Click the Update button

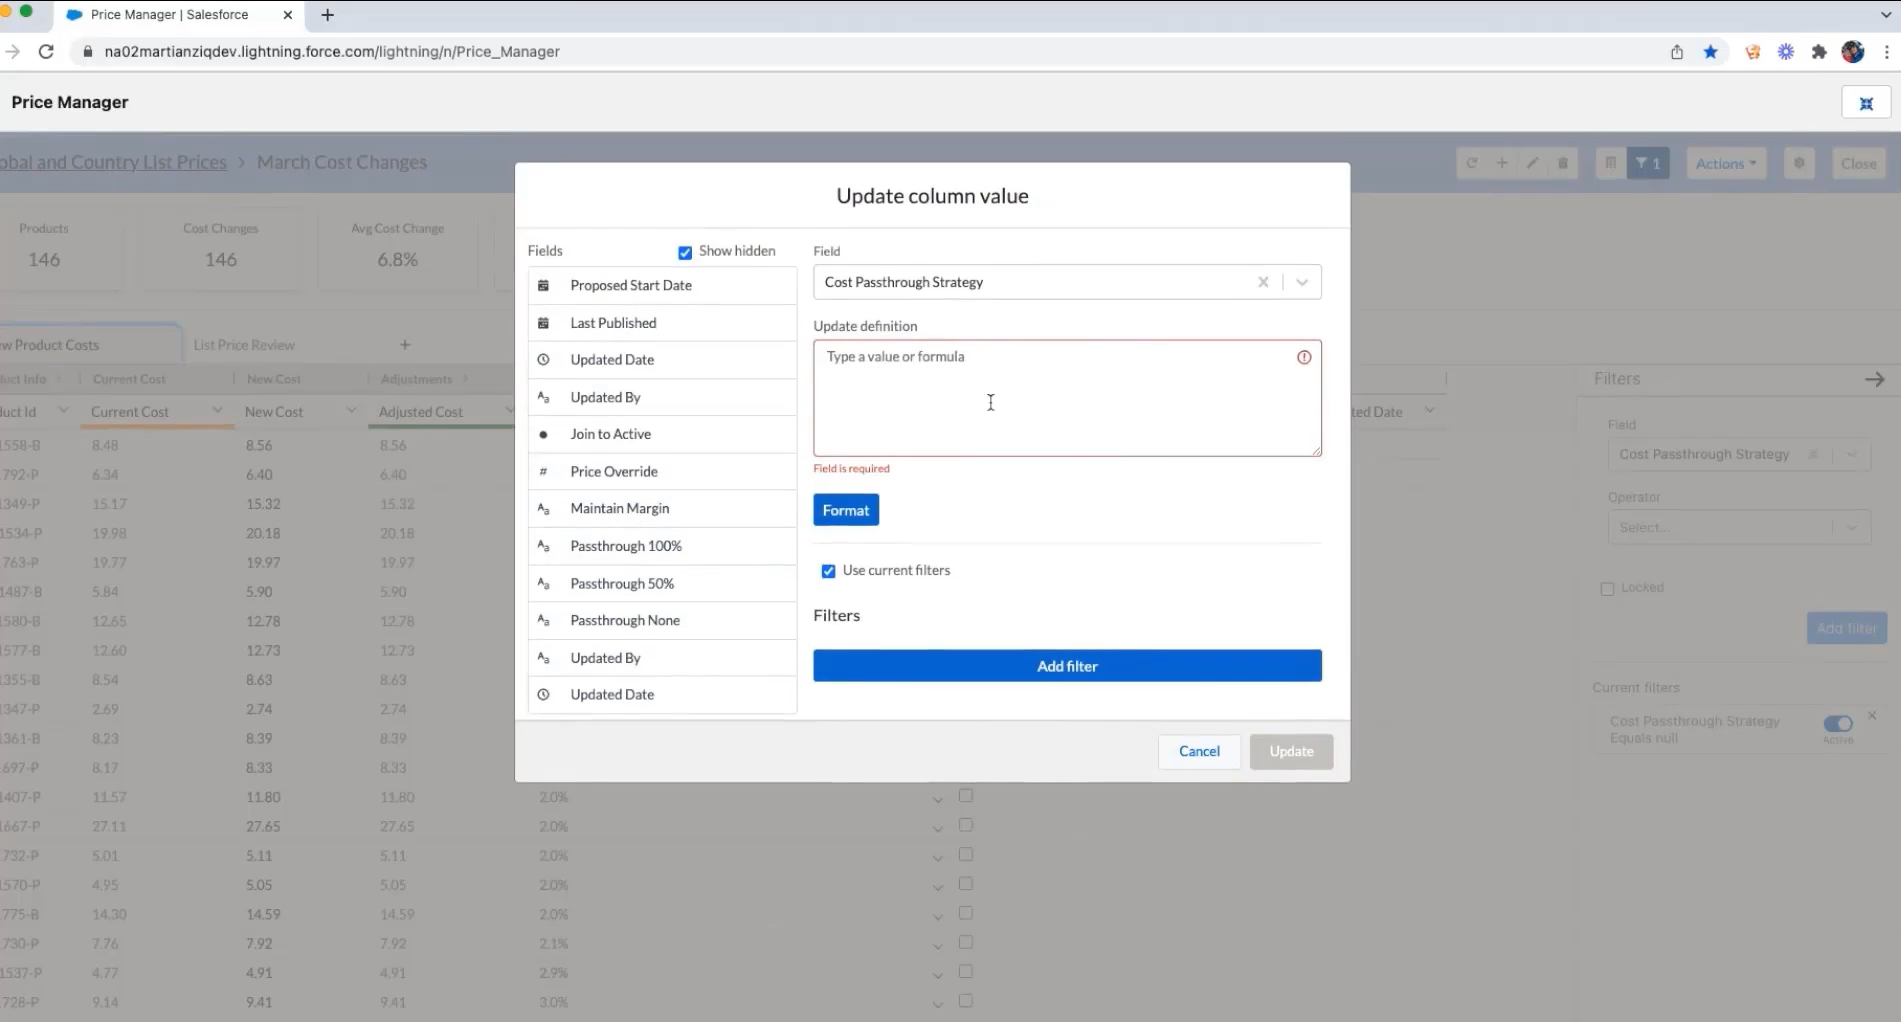(1291, 751)
